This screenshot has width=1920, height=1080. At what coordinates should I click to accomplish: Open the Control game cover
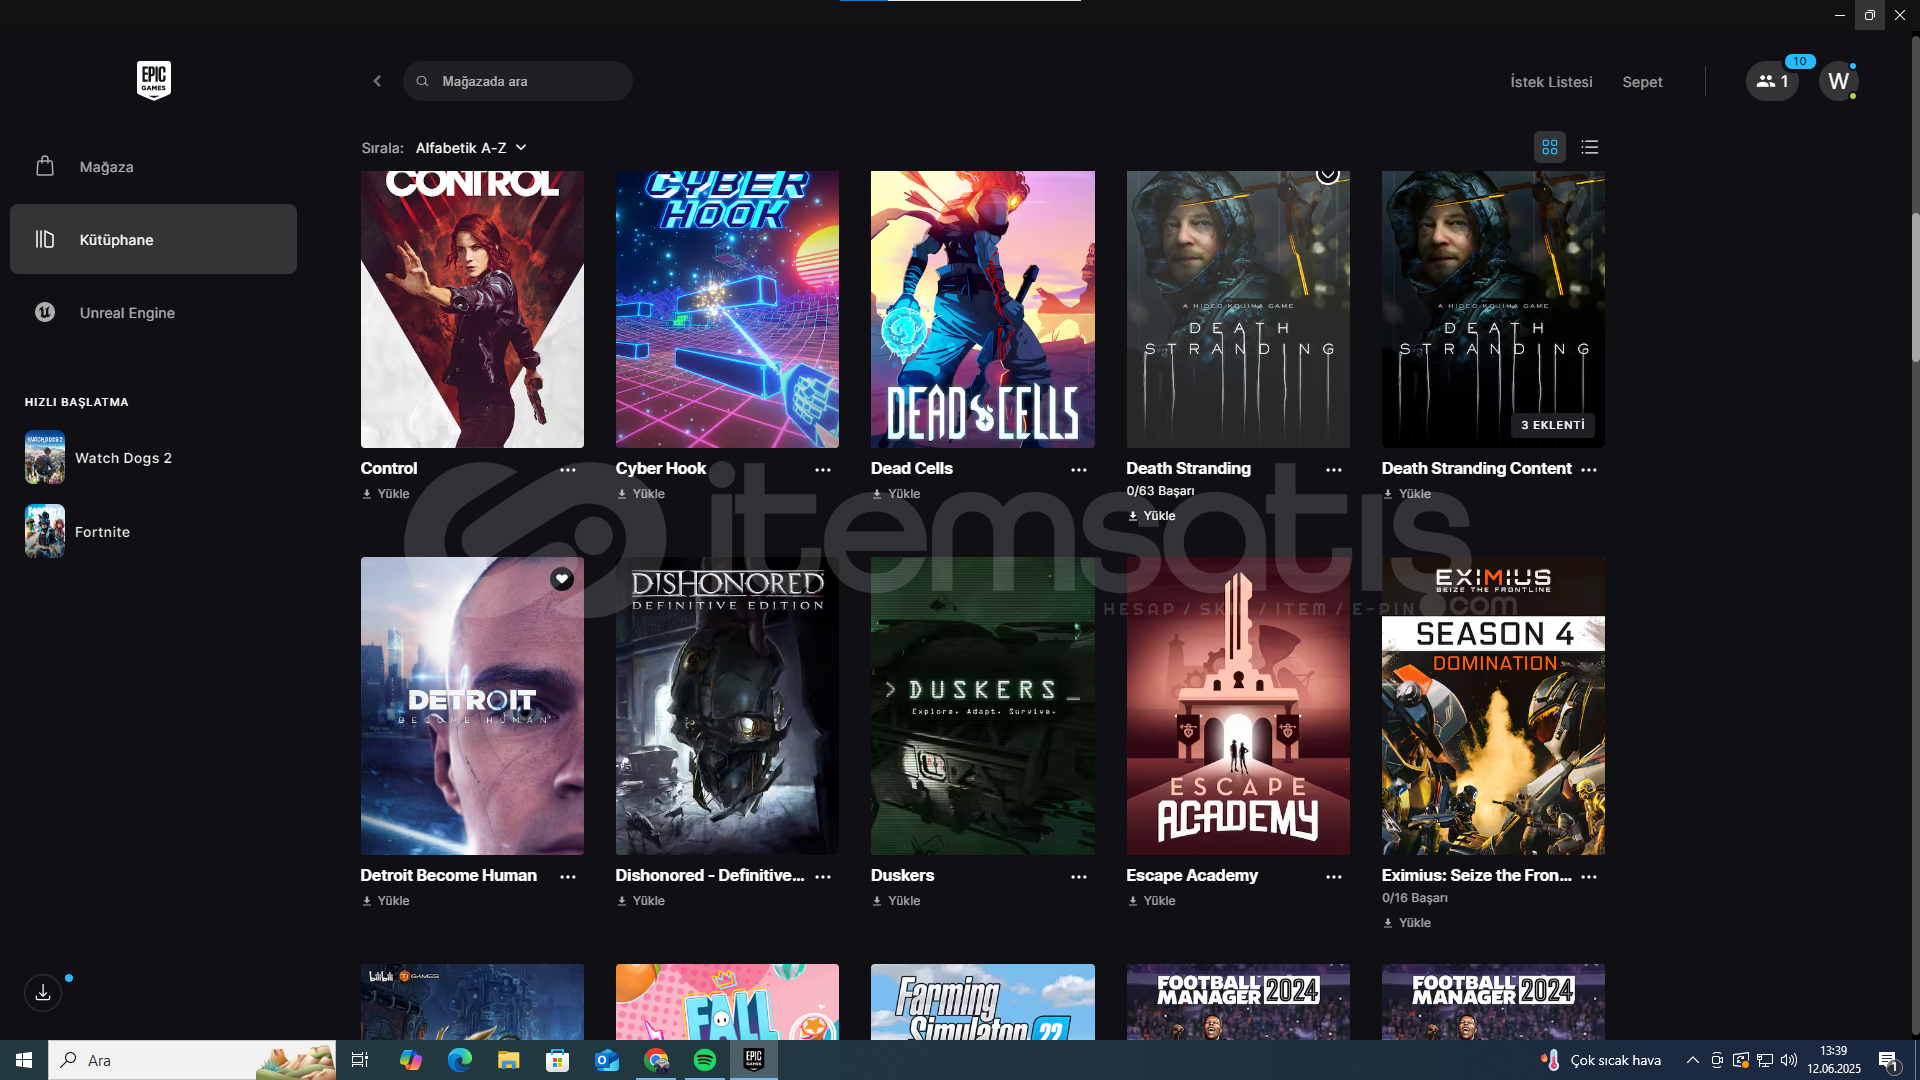[x=472, y=309]
